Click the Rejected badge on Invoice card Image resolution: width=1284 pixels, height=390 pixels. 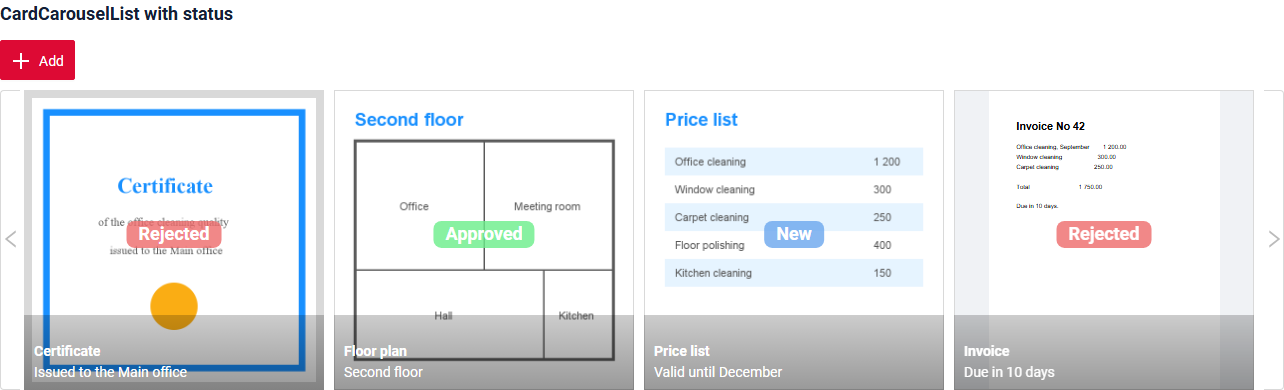point(1104,234)
